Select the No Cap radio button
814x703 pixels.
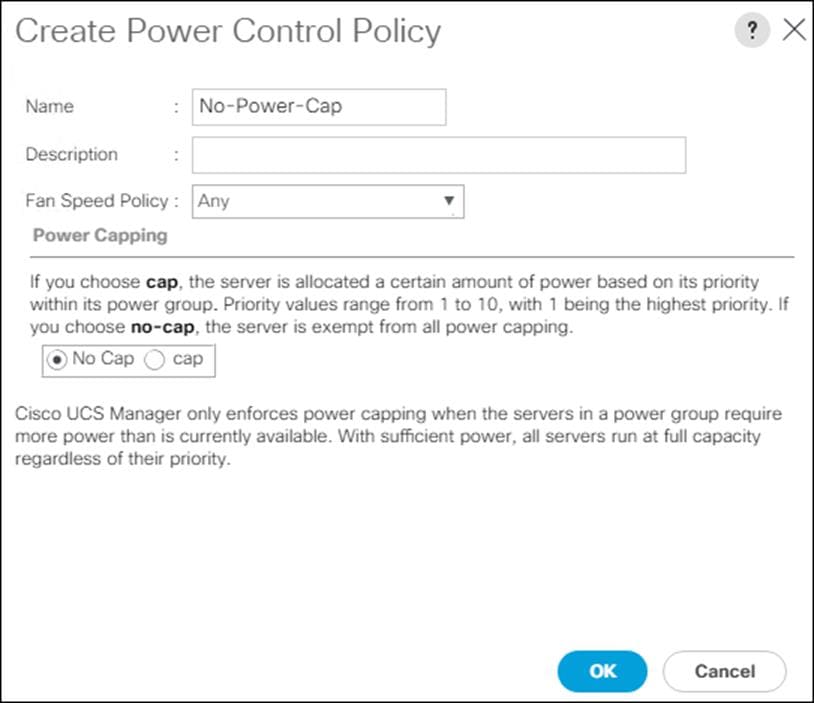click(x=59, y=360)
